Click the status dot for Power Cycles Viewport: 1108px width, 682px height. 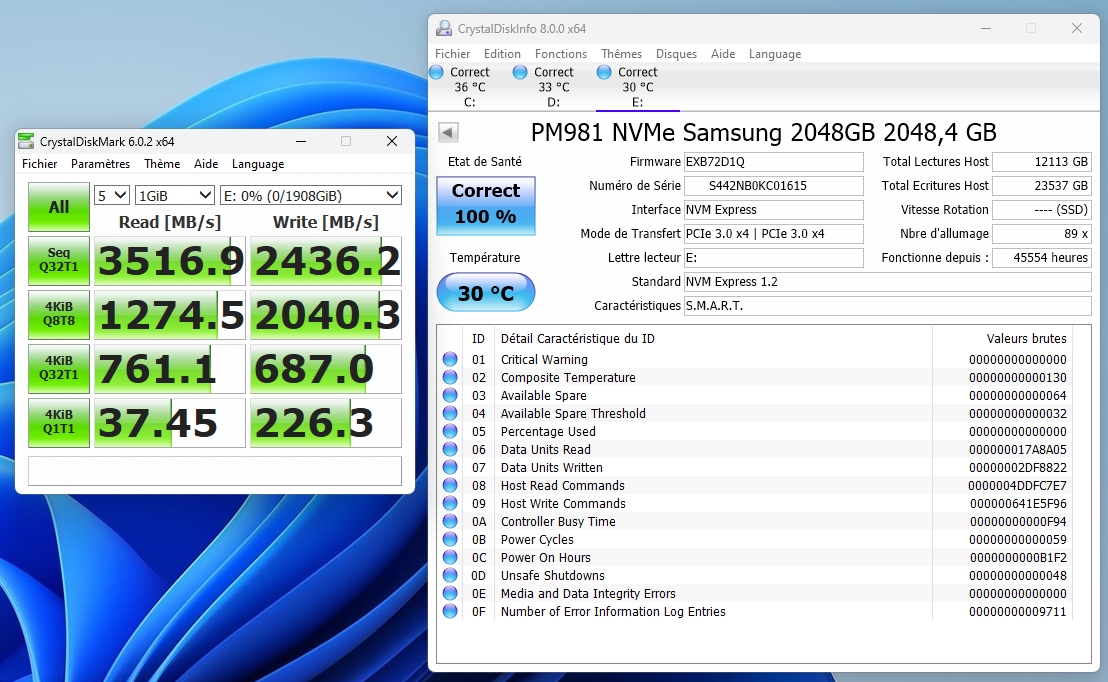tap(450, 539)
